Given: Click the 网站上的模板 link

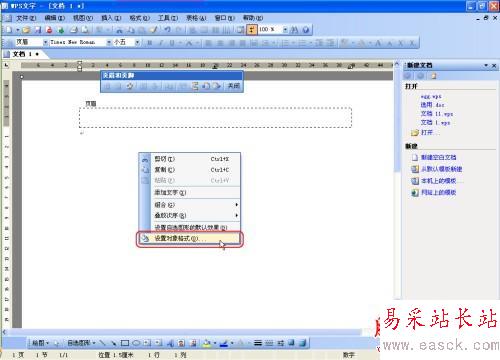Looking at the screenshot, I should 438,193.
